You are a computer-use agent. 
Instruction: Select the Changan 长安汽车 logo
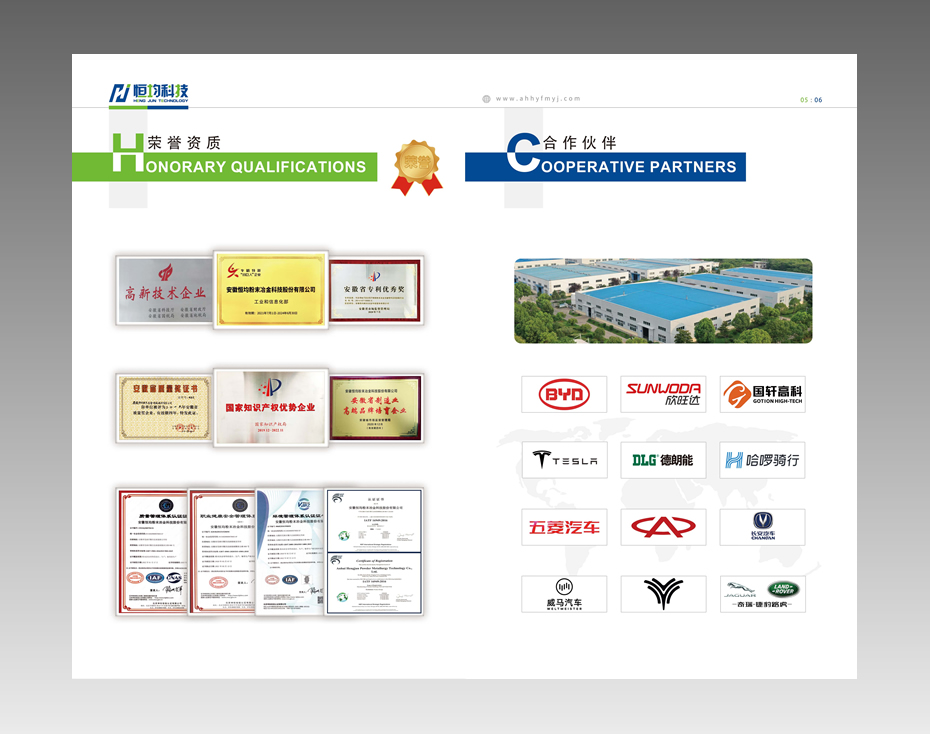coord(763,527)
